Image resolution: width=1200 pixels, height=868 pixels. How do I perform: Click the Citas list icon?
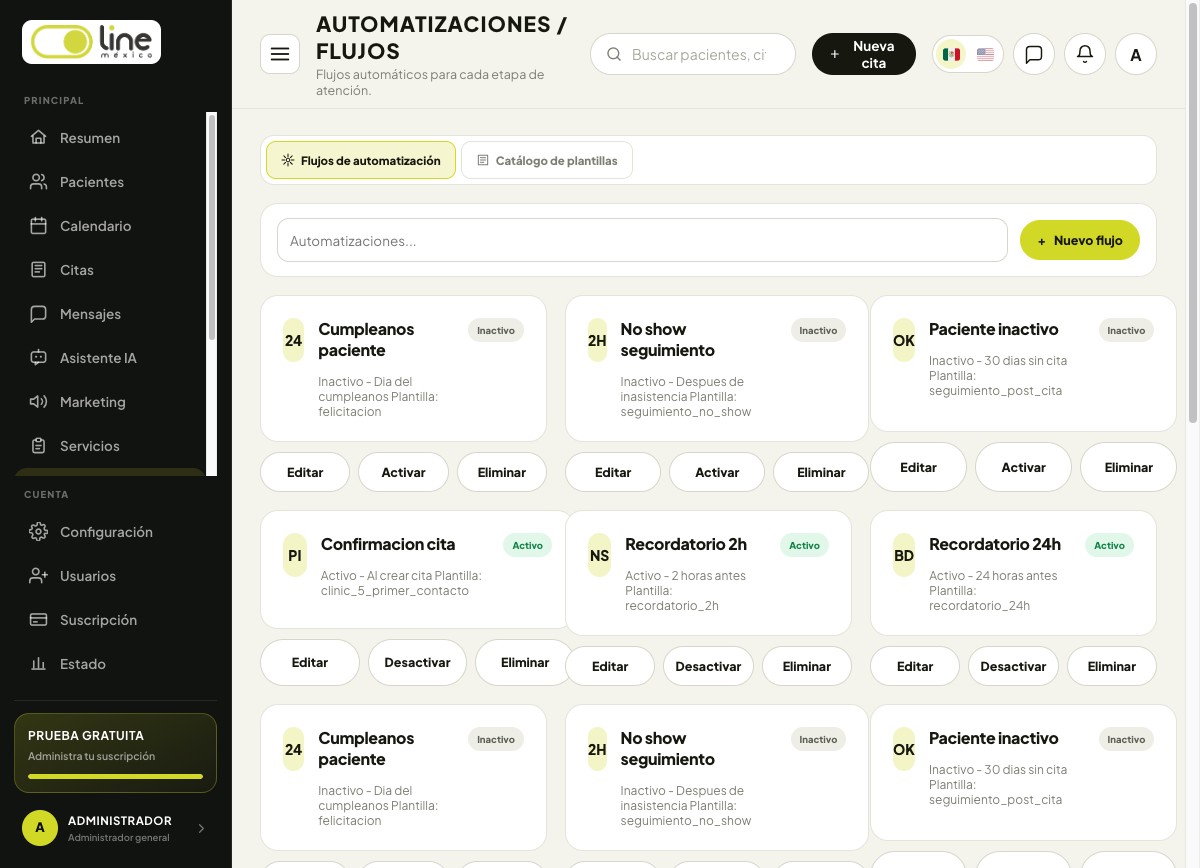[38, 270]
